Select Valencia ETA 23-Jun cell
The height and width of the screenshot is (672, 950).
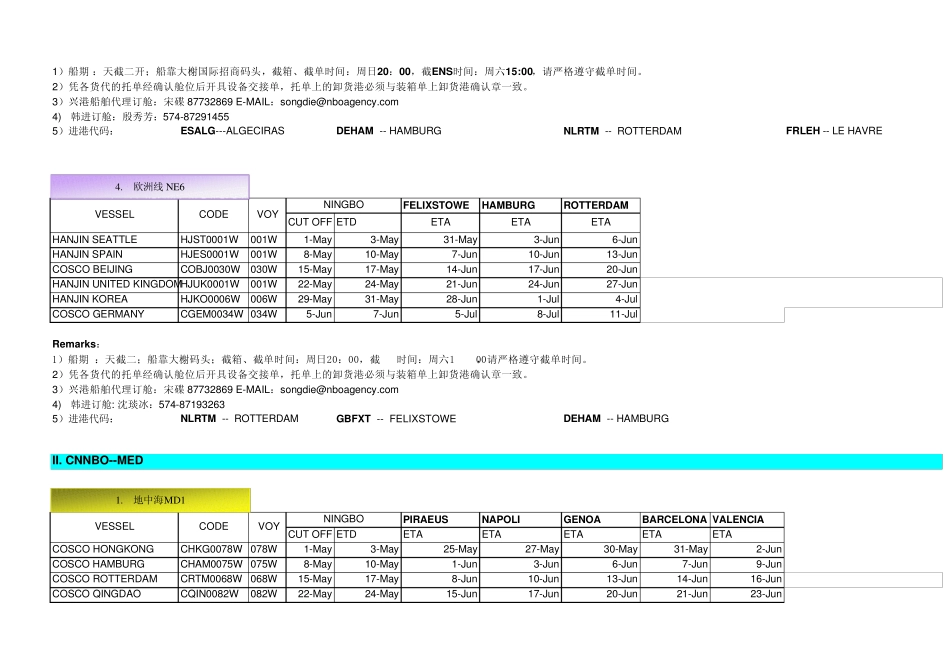pyautogui.click(x=747, y=594)
